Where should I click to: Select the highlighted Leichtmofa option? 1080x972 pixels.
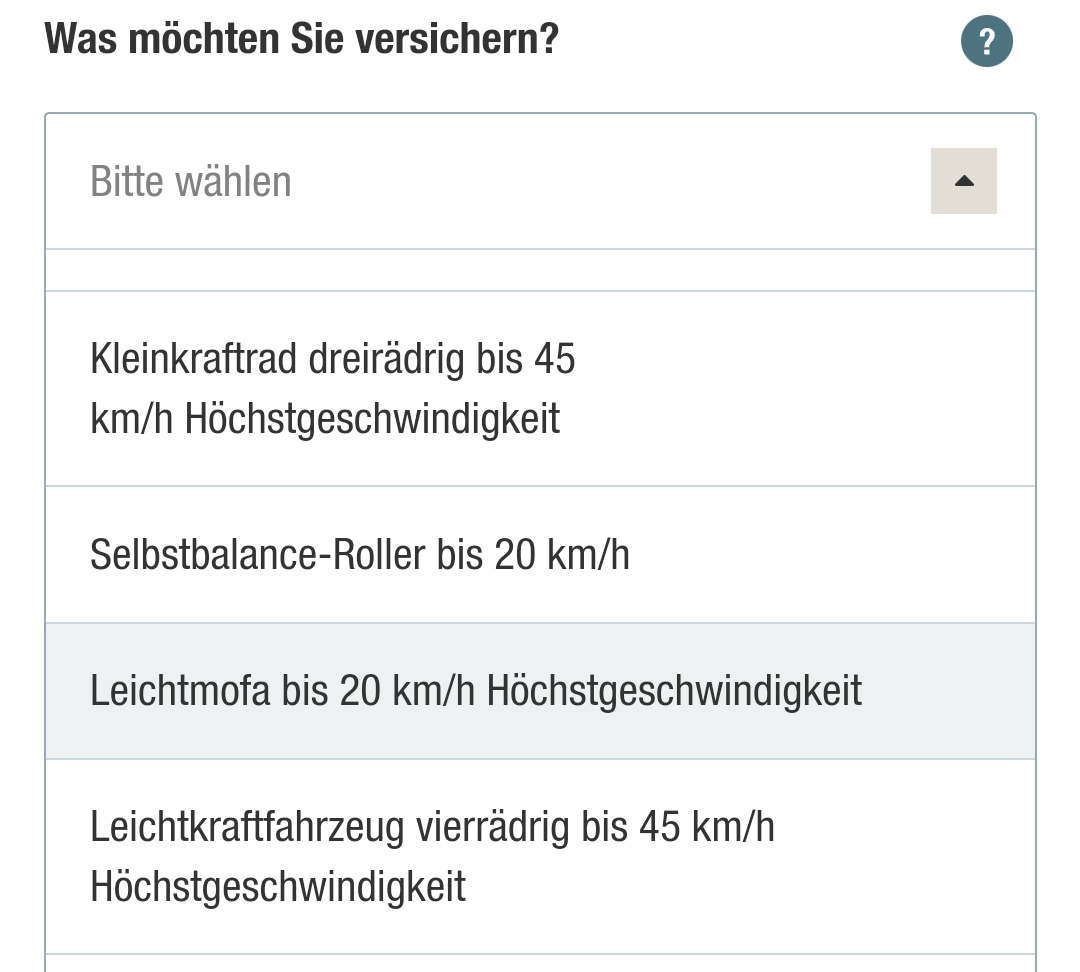coord(476,691)
